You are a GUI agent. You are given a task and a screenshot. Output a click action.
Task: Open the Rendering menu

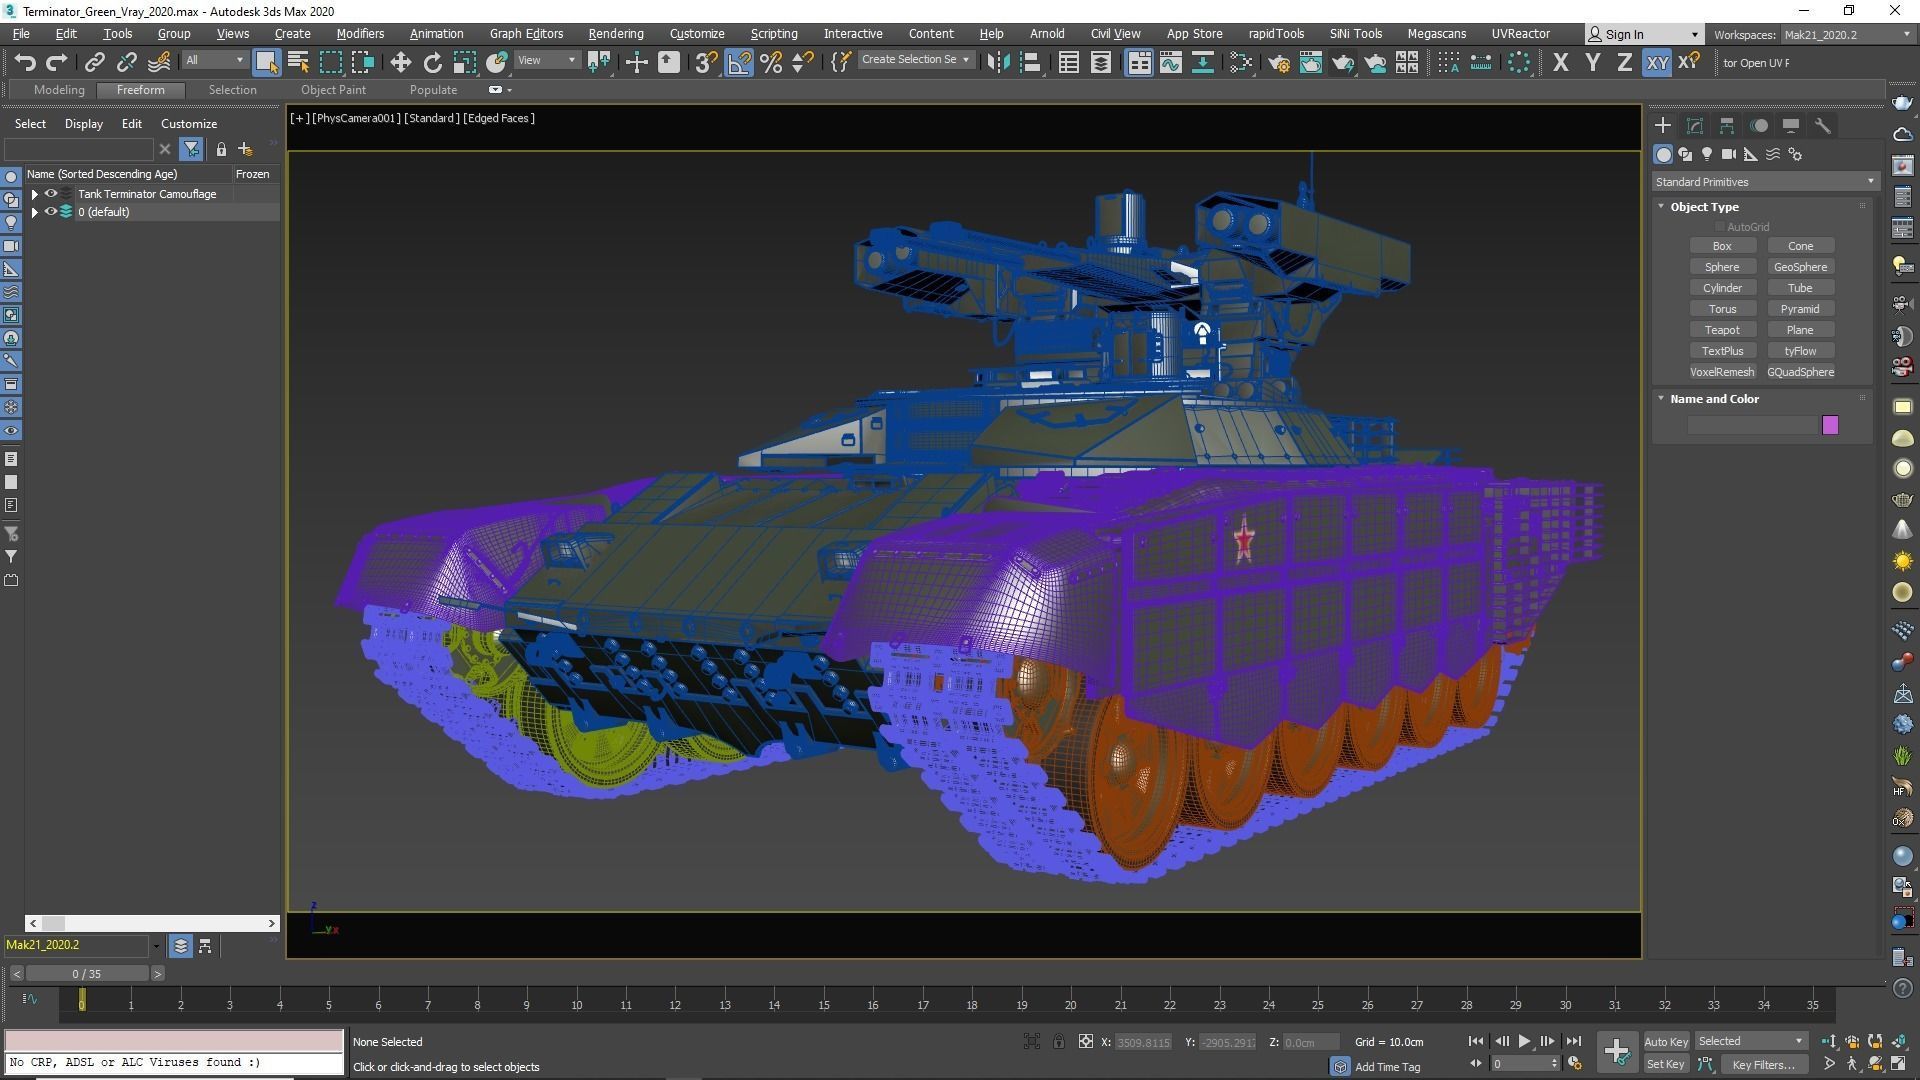coord(615,33)
